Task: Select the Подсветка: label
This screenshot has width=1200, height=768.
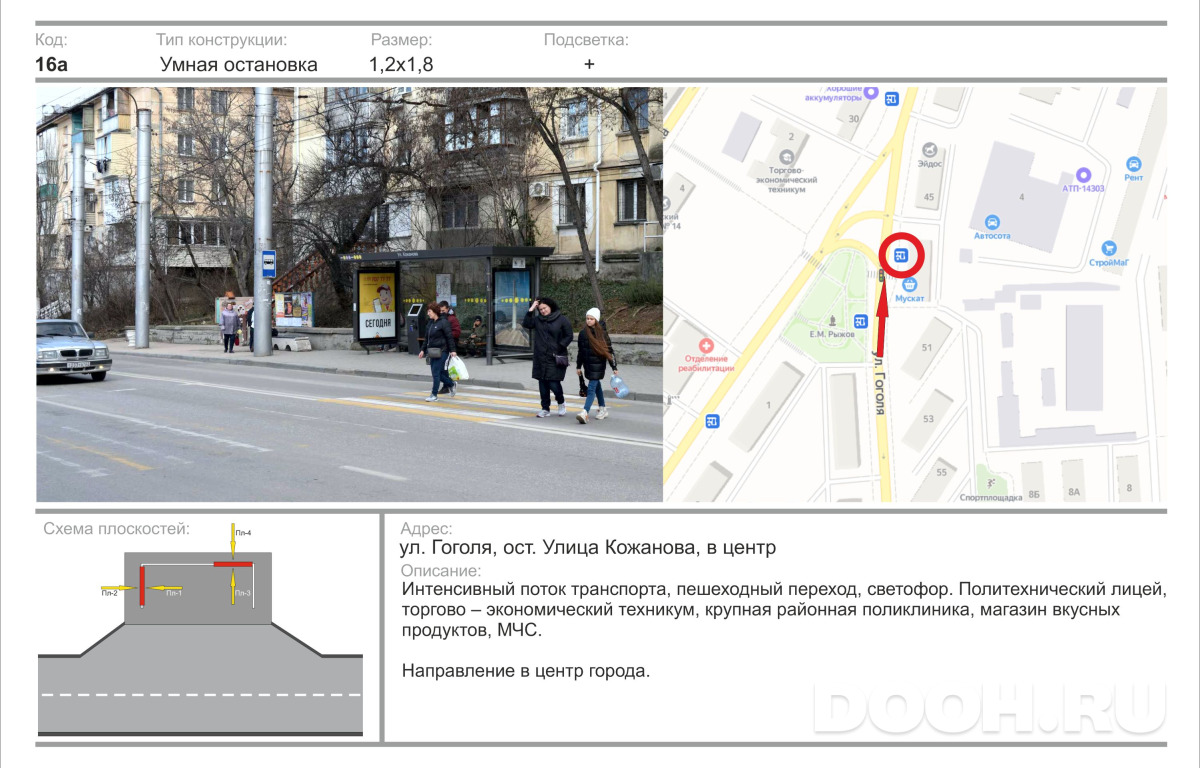Action: point(586,40)
